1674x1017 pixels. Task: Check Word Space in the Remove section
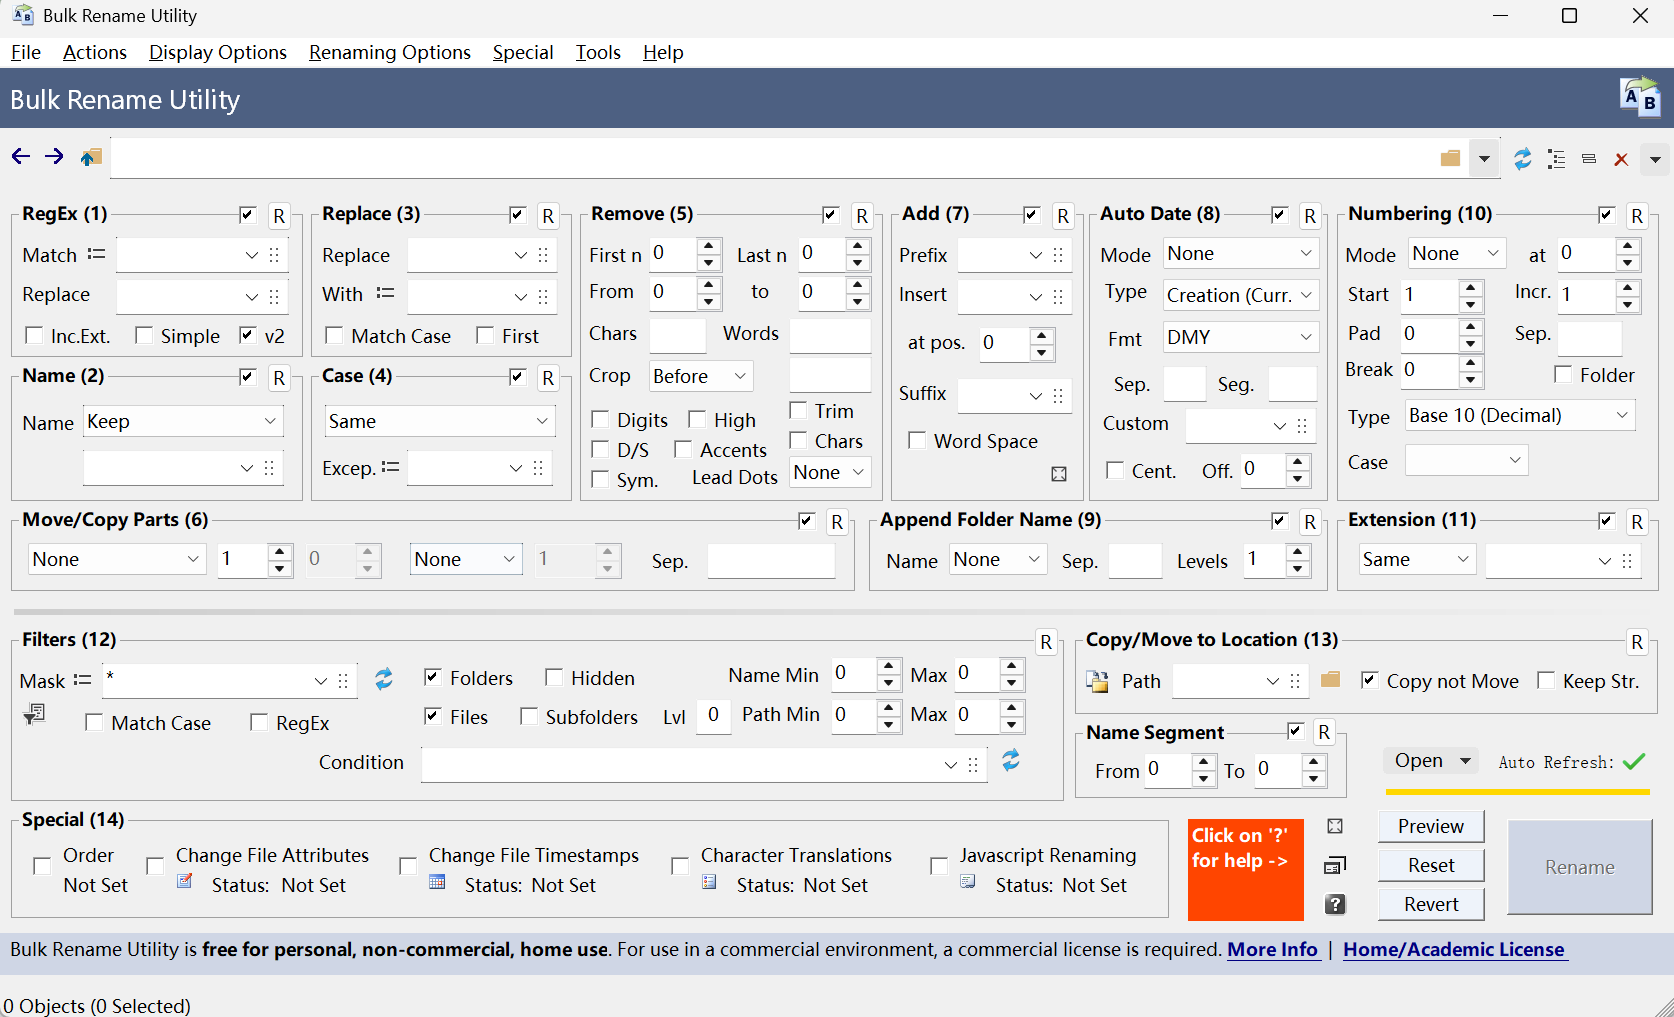point(917,440)
